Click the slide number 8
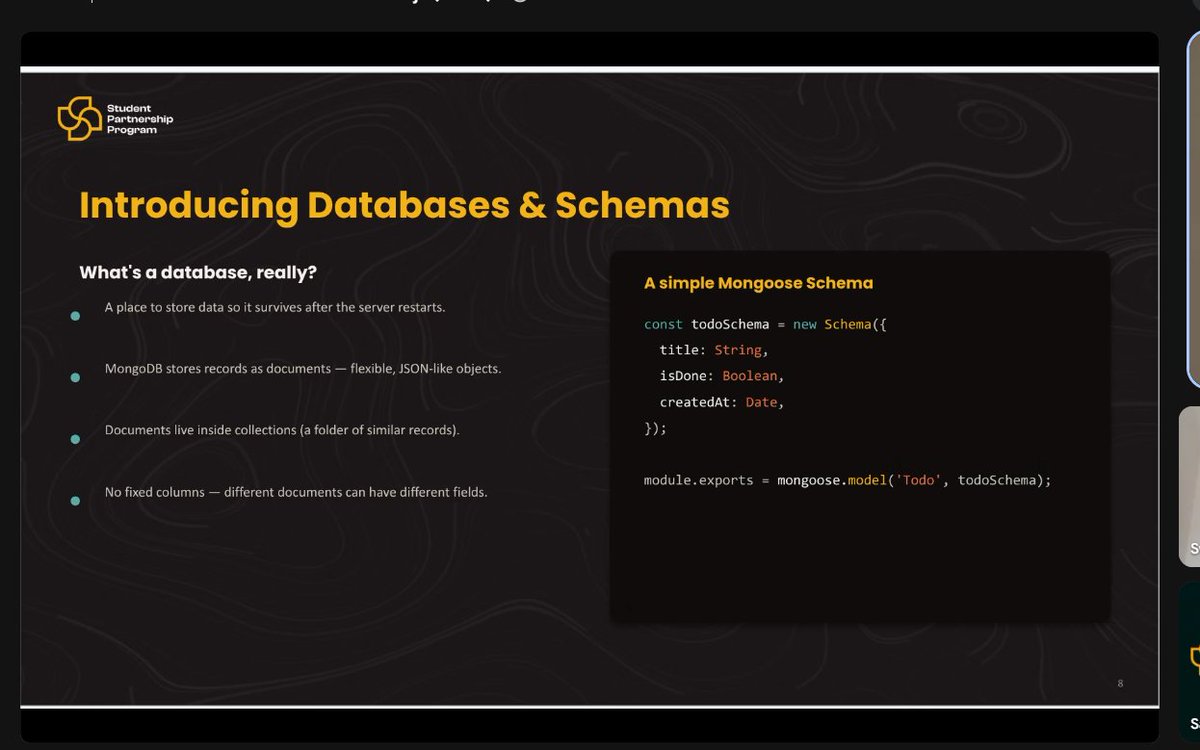This screenshot has height=750, width=1200. point(1120,683)
